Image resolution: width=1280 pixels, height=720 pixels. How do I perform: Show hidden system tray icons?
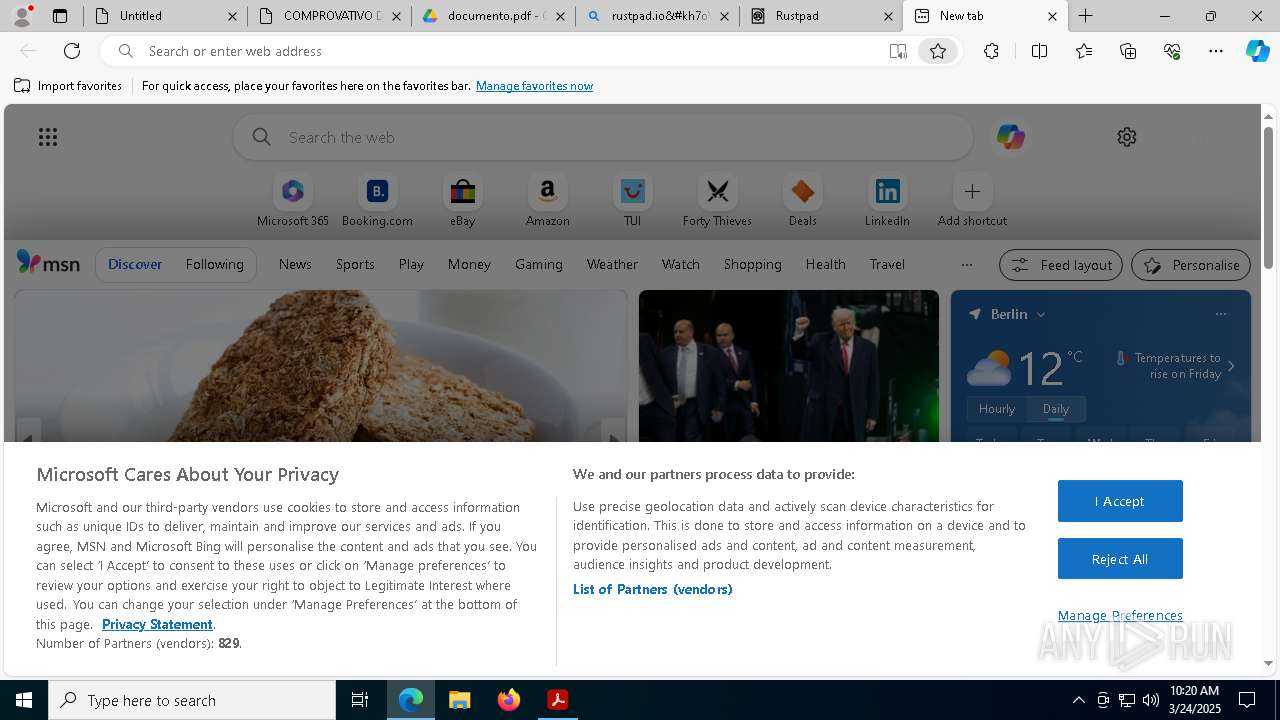point(1078,700)
